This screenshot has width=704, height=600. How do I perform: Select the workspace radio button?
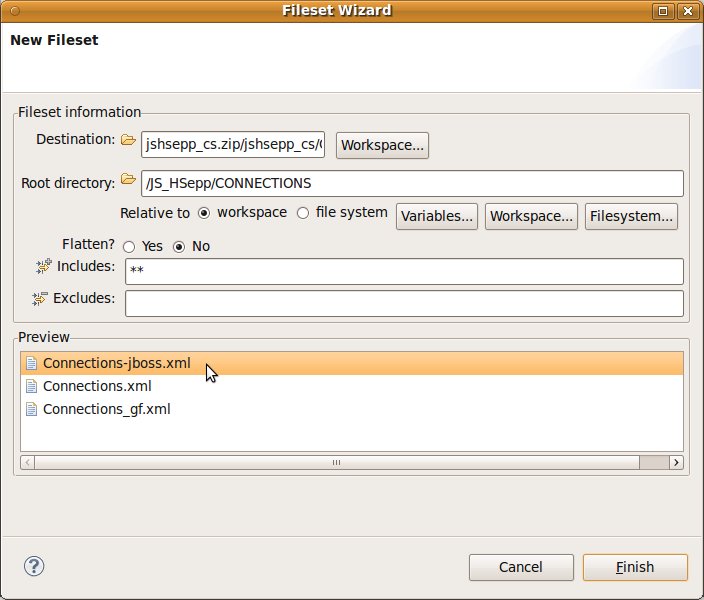tap(204, 213)
